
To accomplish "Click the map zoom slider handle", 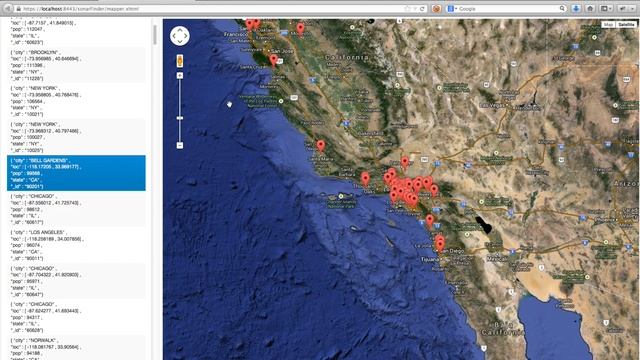I will [x=180, y=118].
